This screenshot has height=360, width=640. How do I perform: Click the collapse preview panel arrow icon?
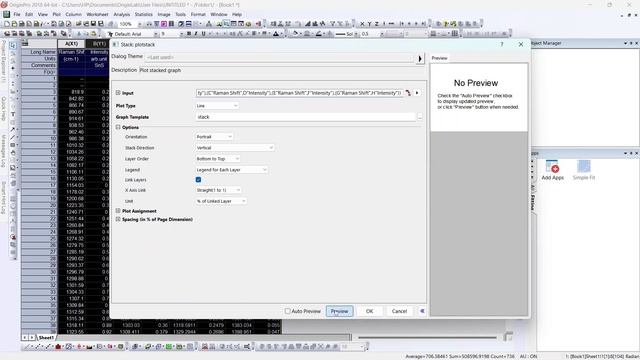422,311
